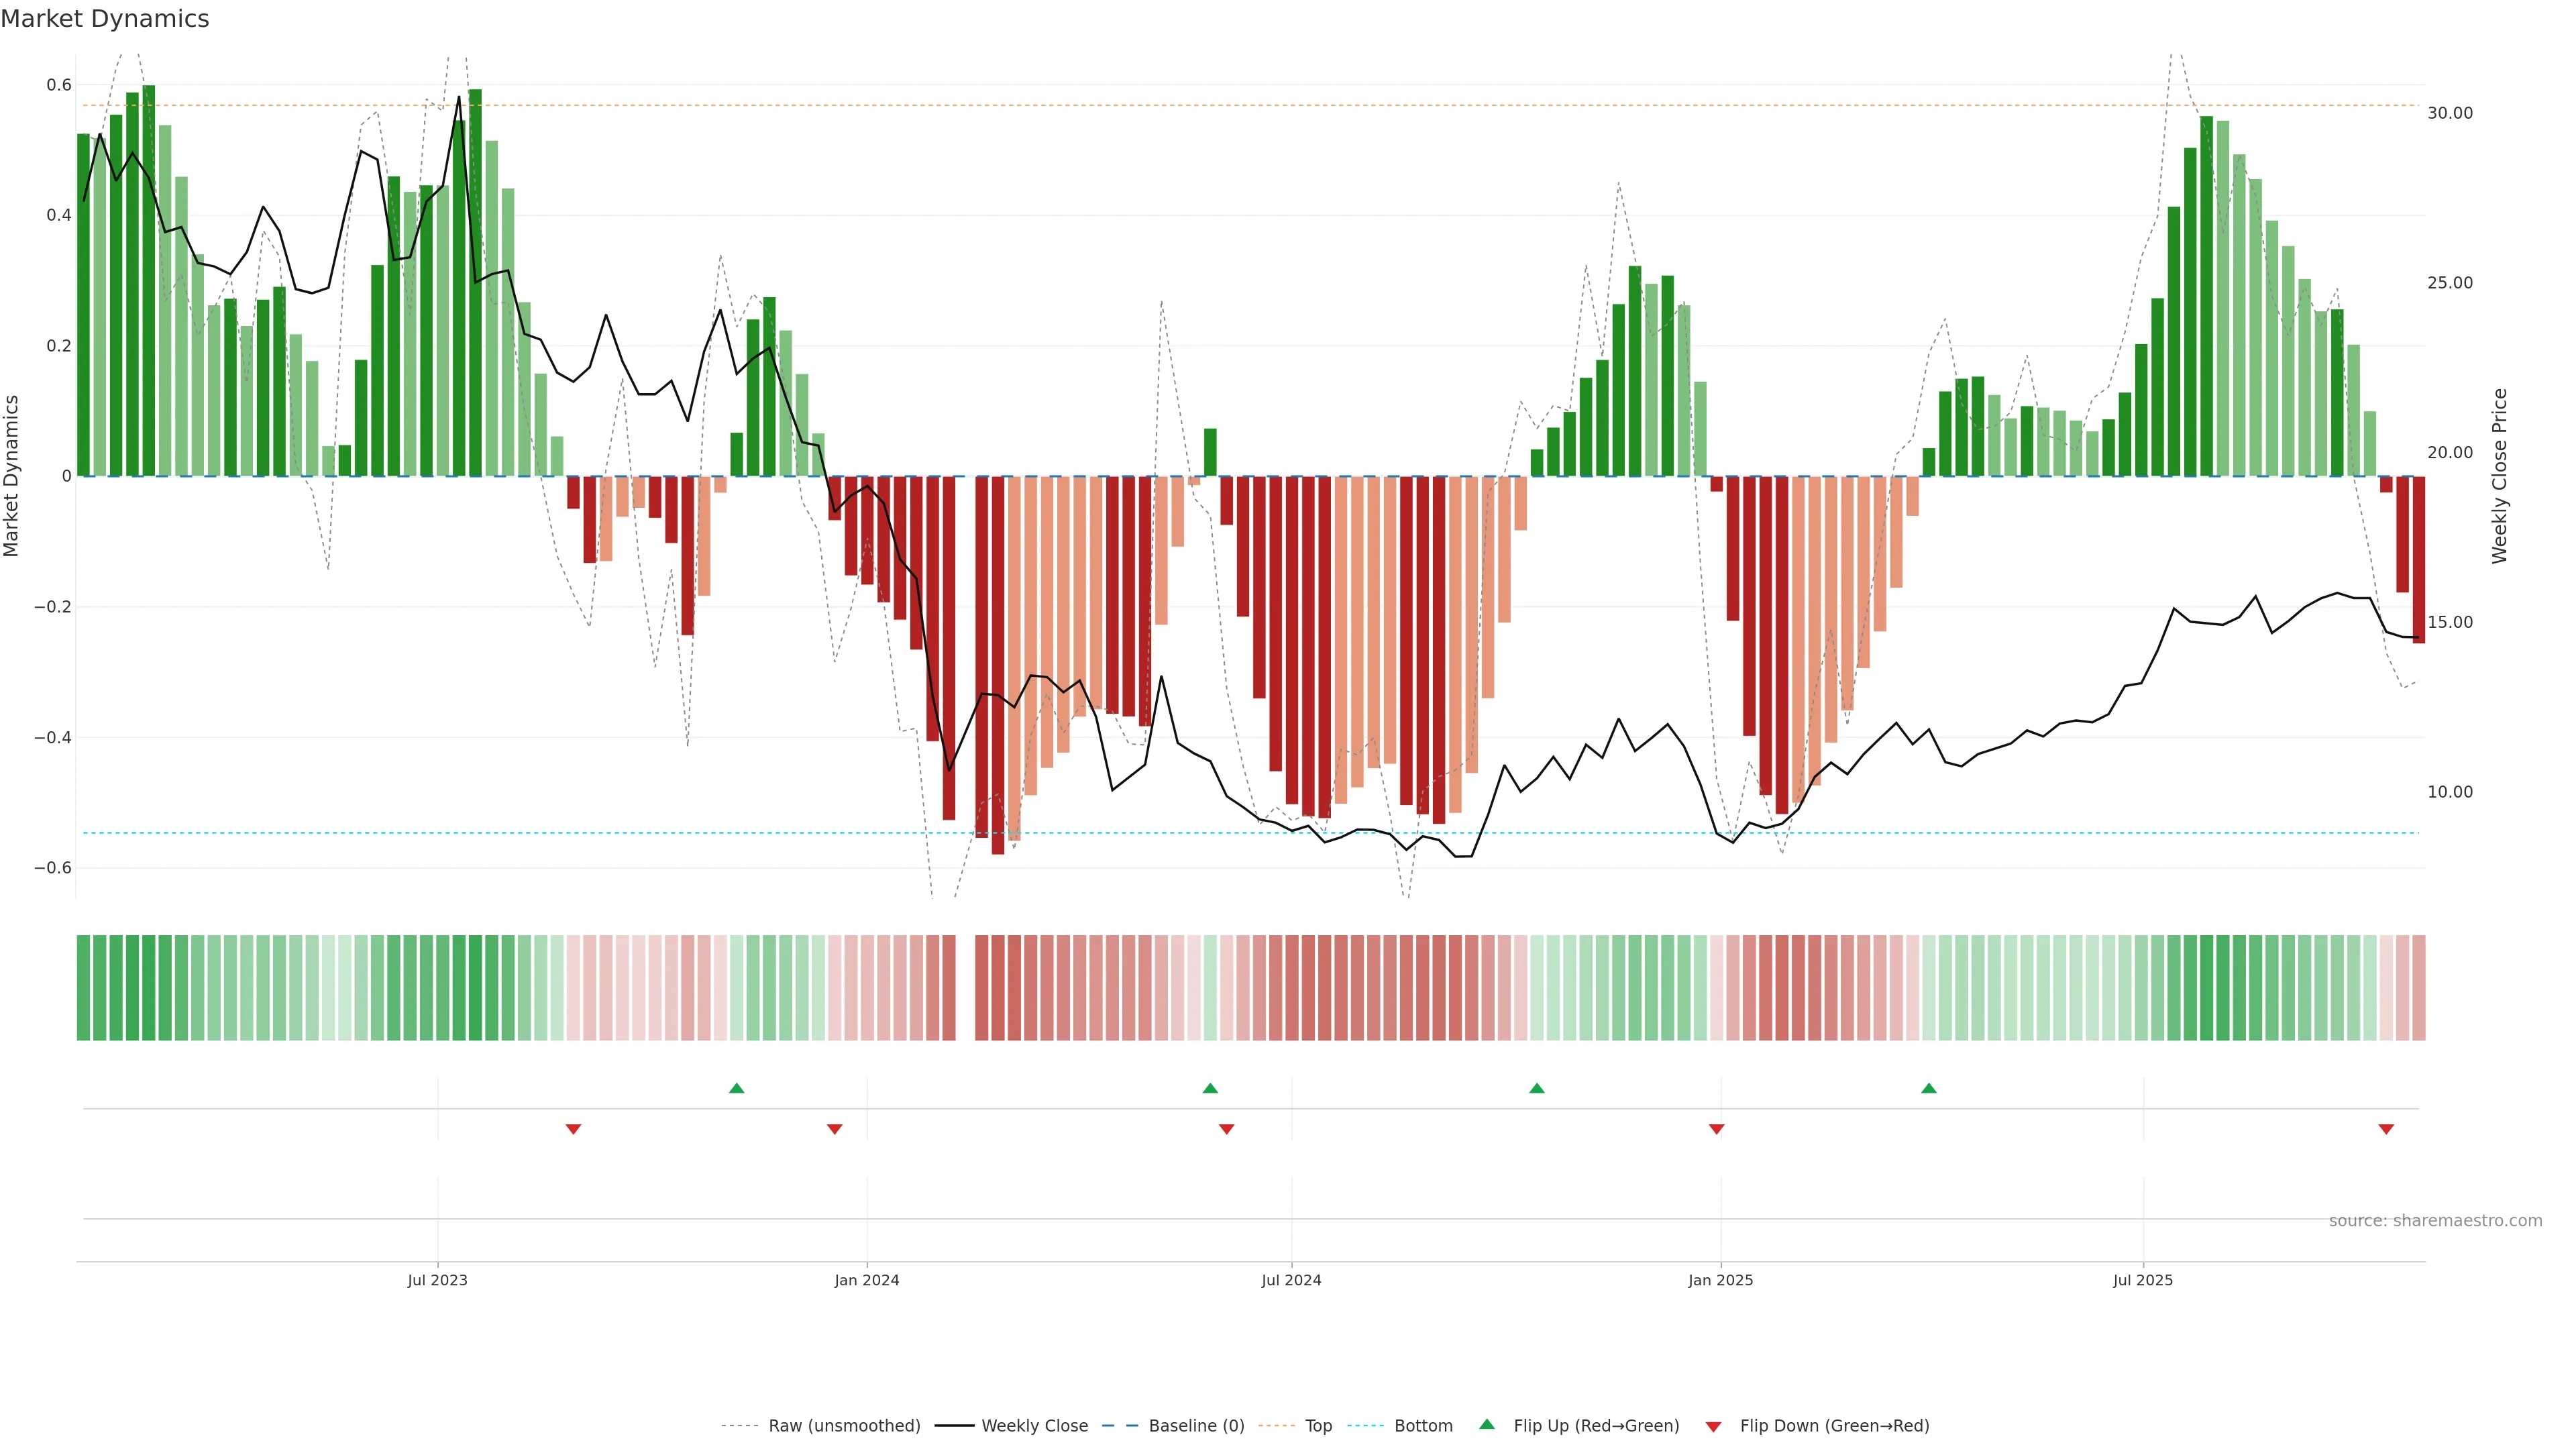Click the green flip-up marker around April 2025
Viewport: 2576px width, 1449px height.
coord(1929,1088)
